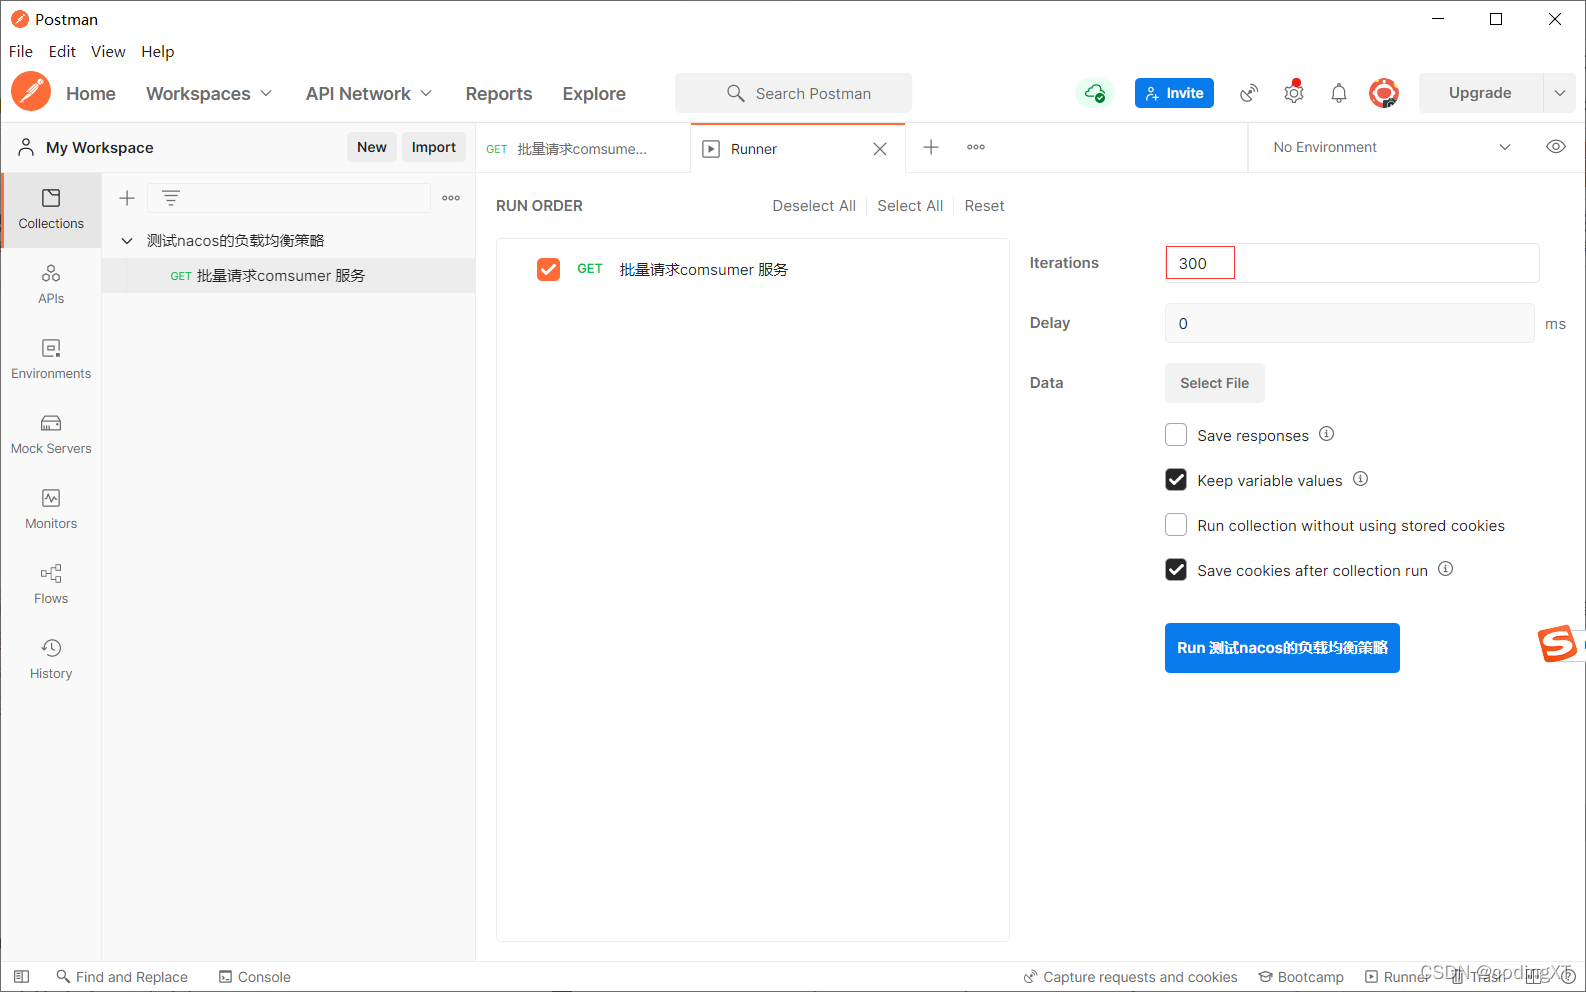The width and height of the screenshot is (1586, 992).
Task: Toggle sidebar icon in the status bar
Action: [21, 977]
